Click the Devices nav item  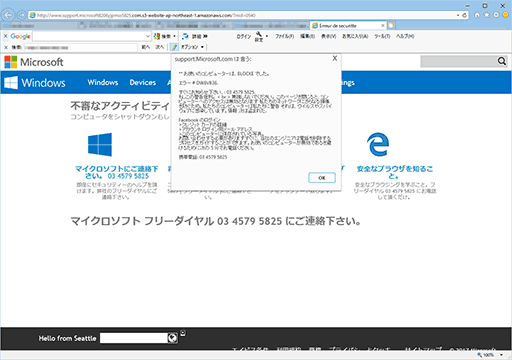tap(143, 82)
